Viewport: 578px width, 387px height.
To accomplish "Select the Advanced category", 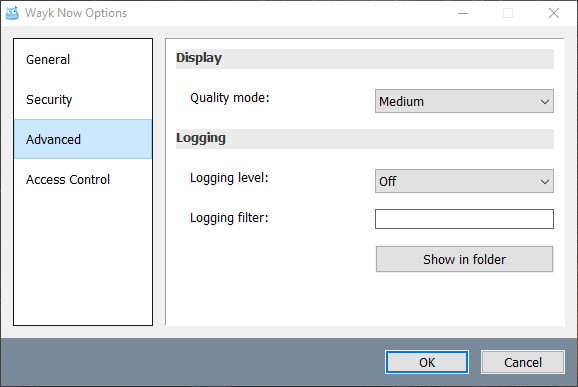I will (x=83, y=139).
